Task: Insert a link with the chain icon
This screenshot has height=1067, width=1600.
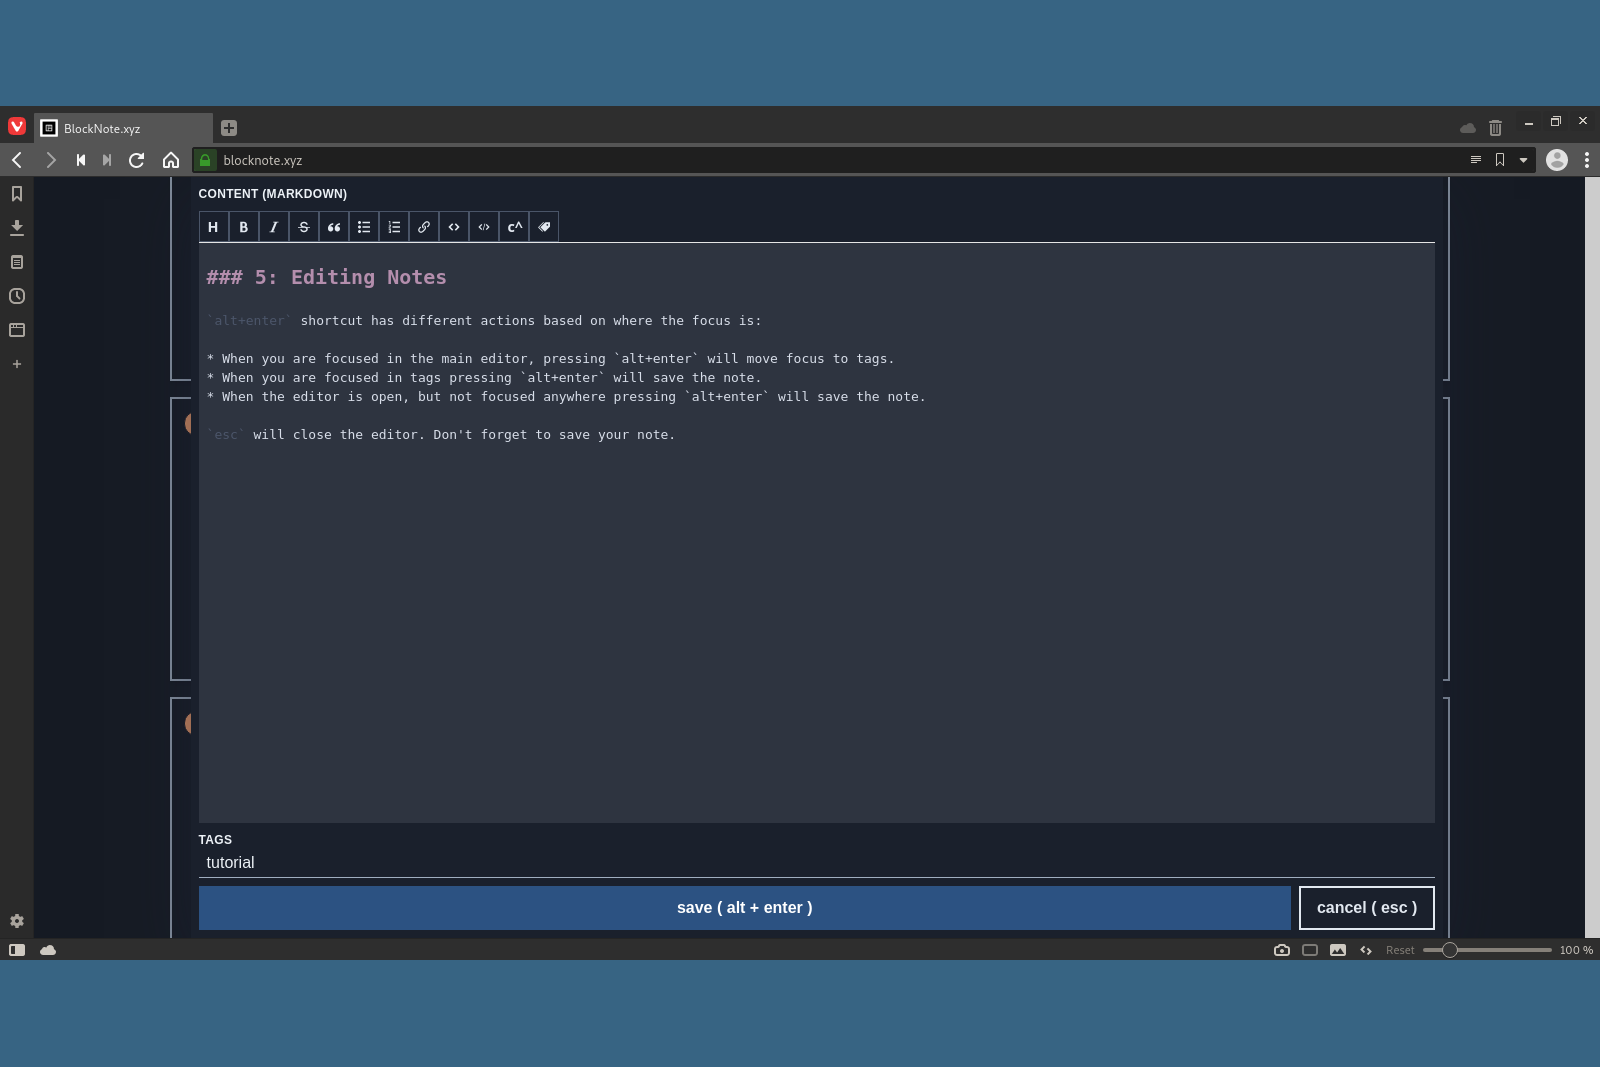Action: coord(423,227)
